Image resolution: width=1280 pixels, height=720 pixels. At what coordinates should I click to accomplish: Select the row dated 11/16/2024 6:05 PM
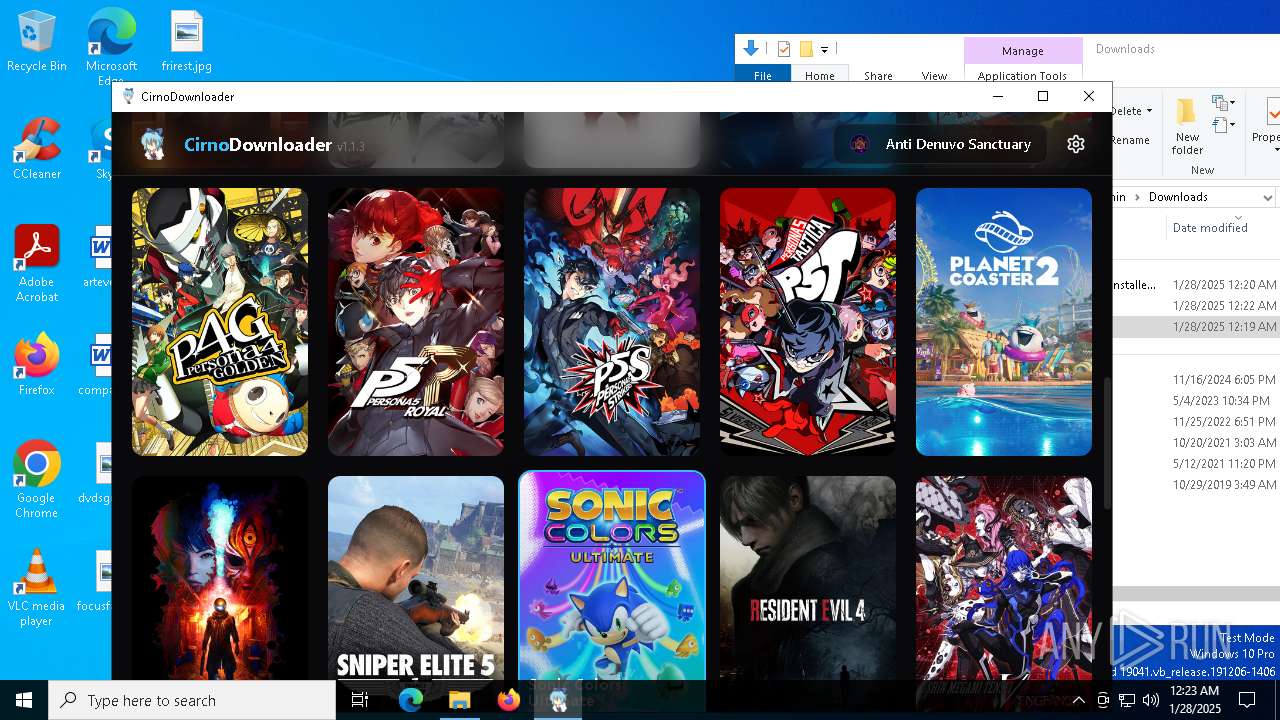(x=1196, y=380)
